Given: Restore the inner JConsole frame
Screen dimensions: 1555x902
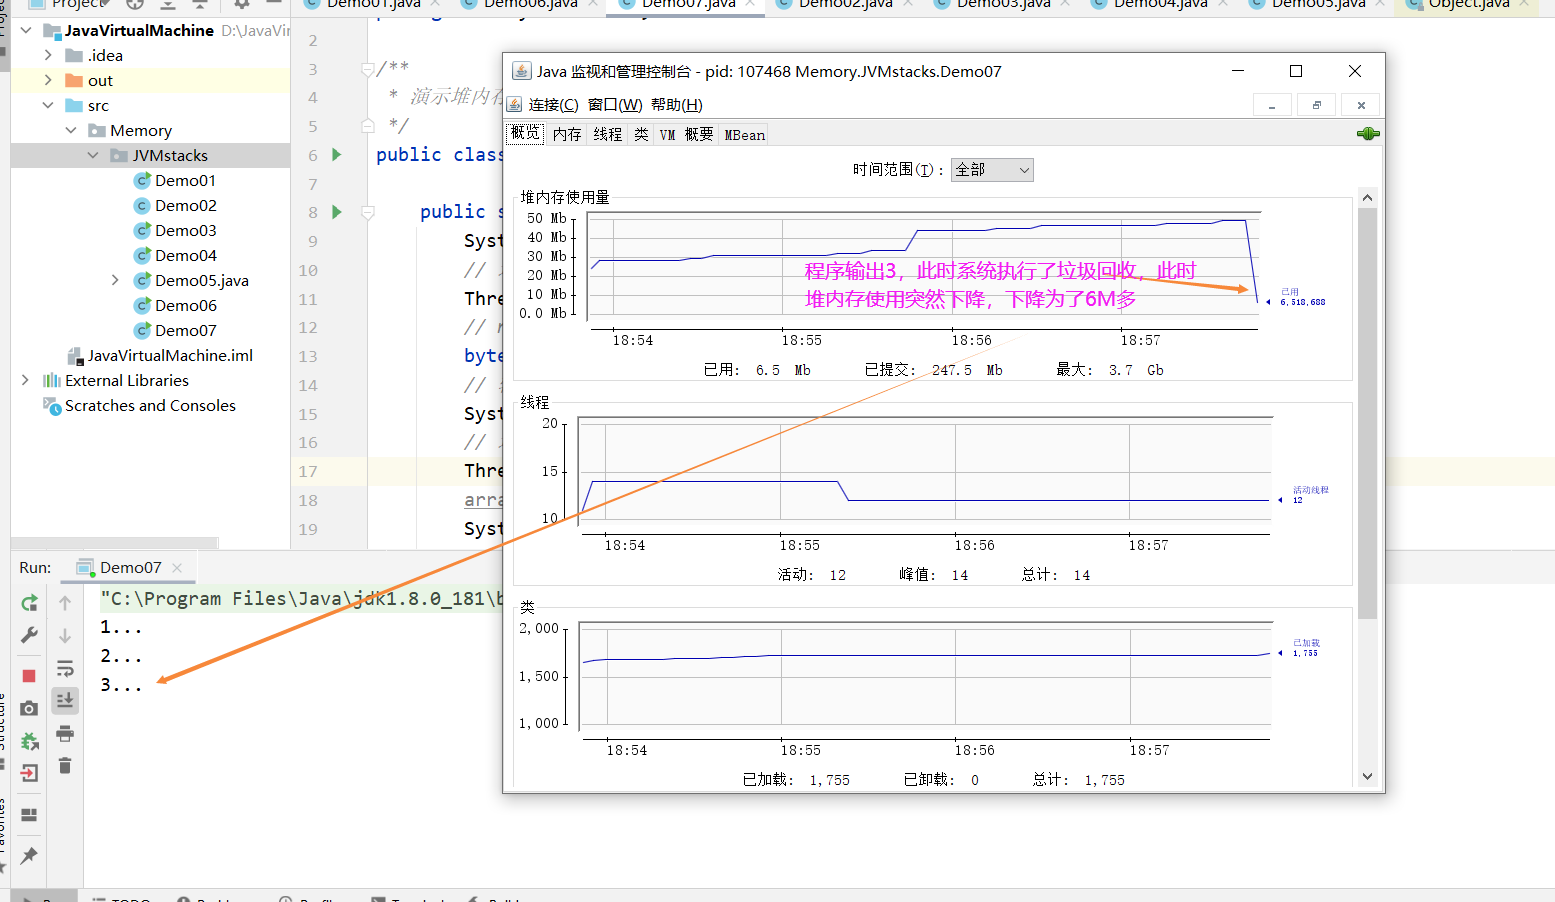Looking at the screenshot, I should pyautogui.click(x=1317, y=105).
